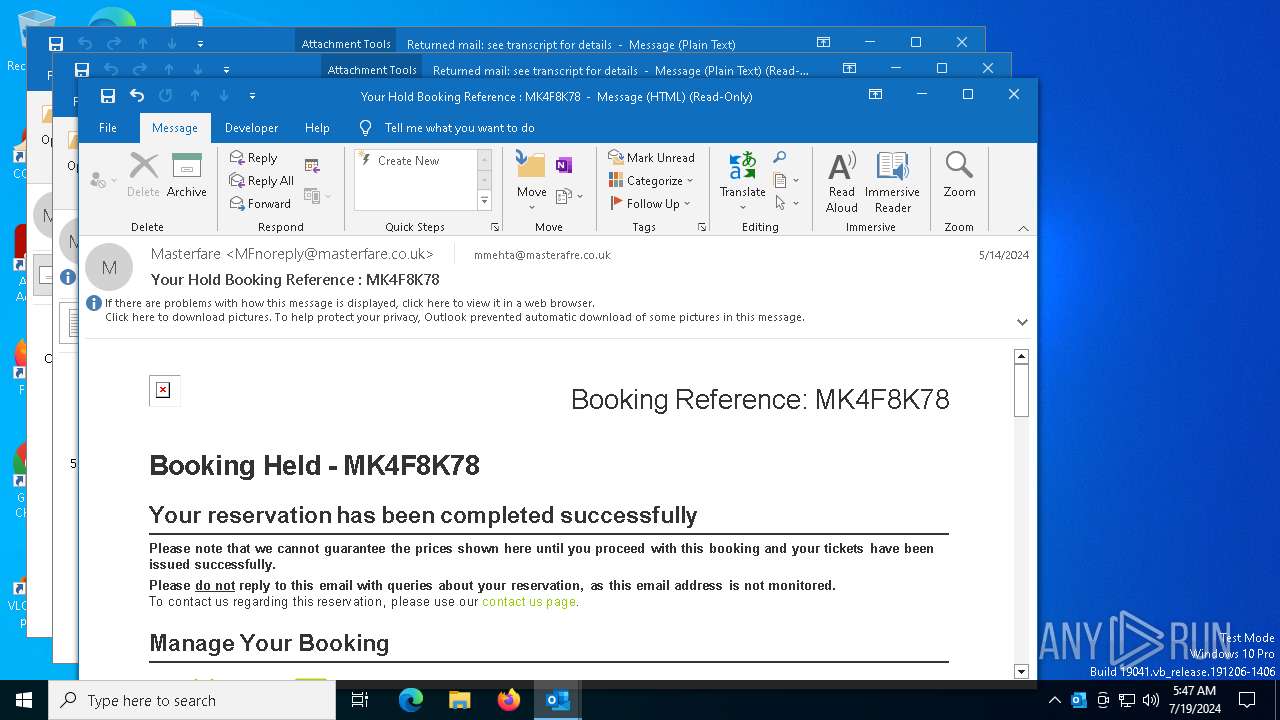Open the Help ribbon tab
1280x720 pixels.
click(x=317, y=128)
